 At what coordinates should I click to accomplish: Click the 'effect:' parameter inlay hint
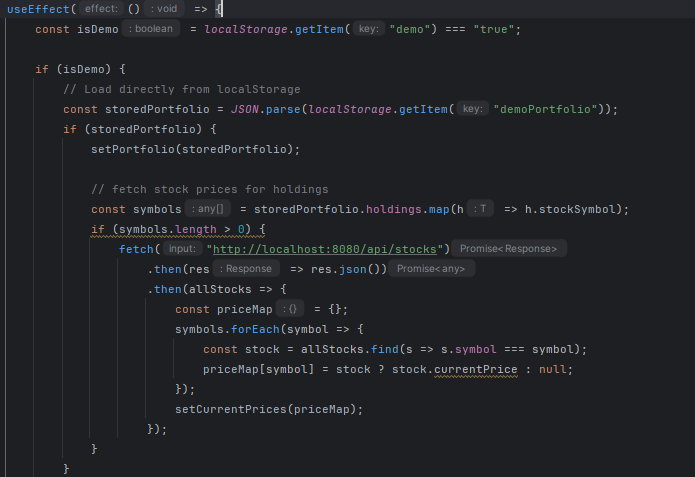click(100, 8)
